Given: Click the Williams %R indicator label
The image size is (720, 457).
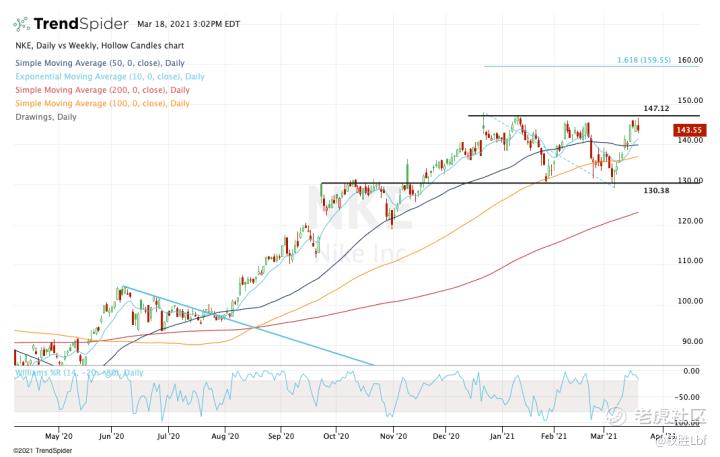Looking at the screenshot, I should 79,373.
